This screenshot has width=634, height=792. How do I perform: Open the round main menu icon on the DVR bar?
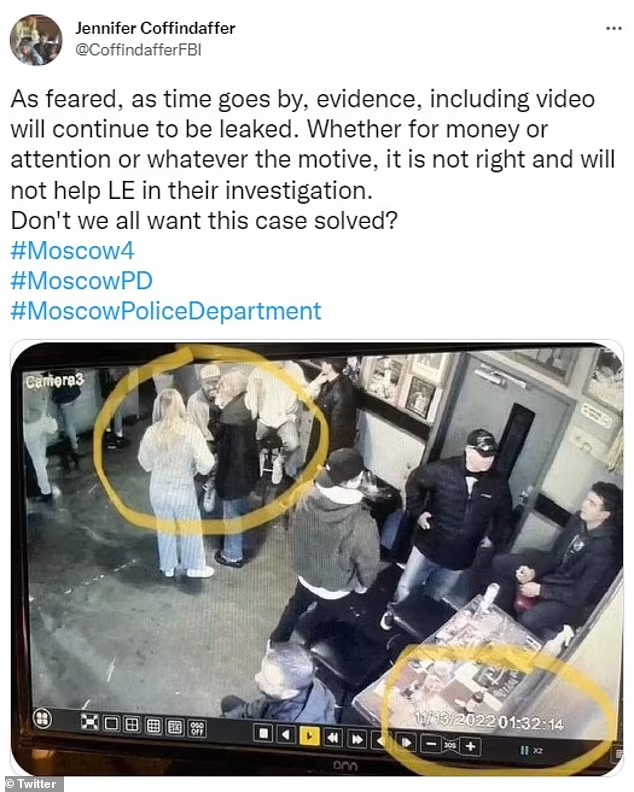point(43,718)
